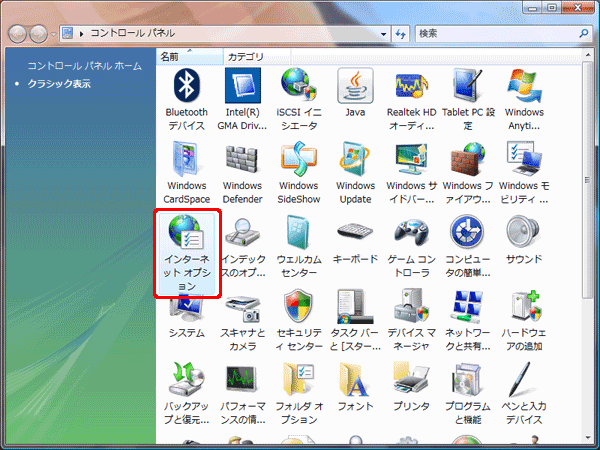Open コンピュータの簡単操作 icon
This screenshot has height=450, width=600.
(x=468, y=246)
